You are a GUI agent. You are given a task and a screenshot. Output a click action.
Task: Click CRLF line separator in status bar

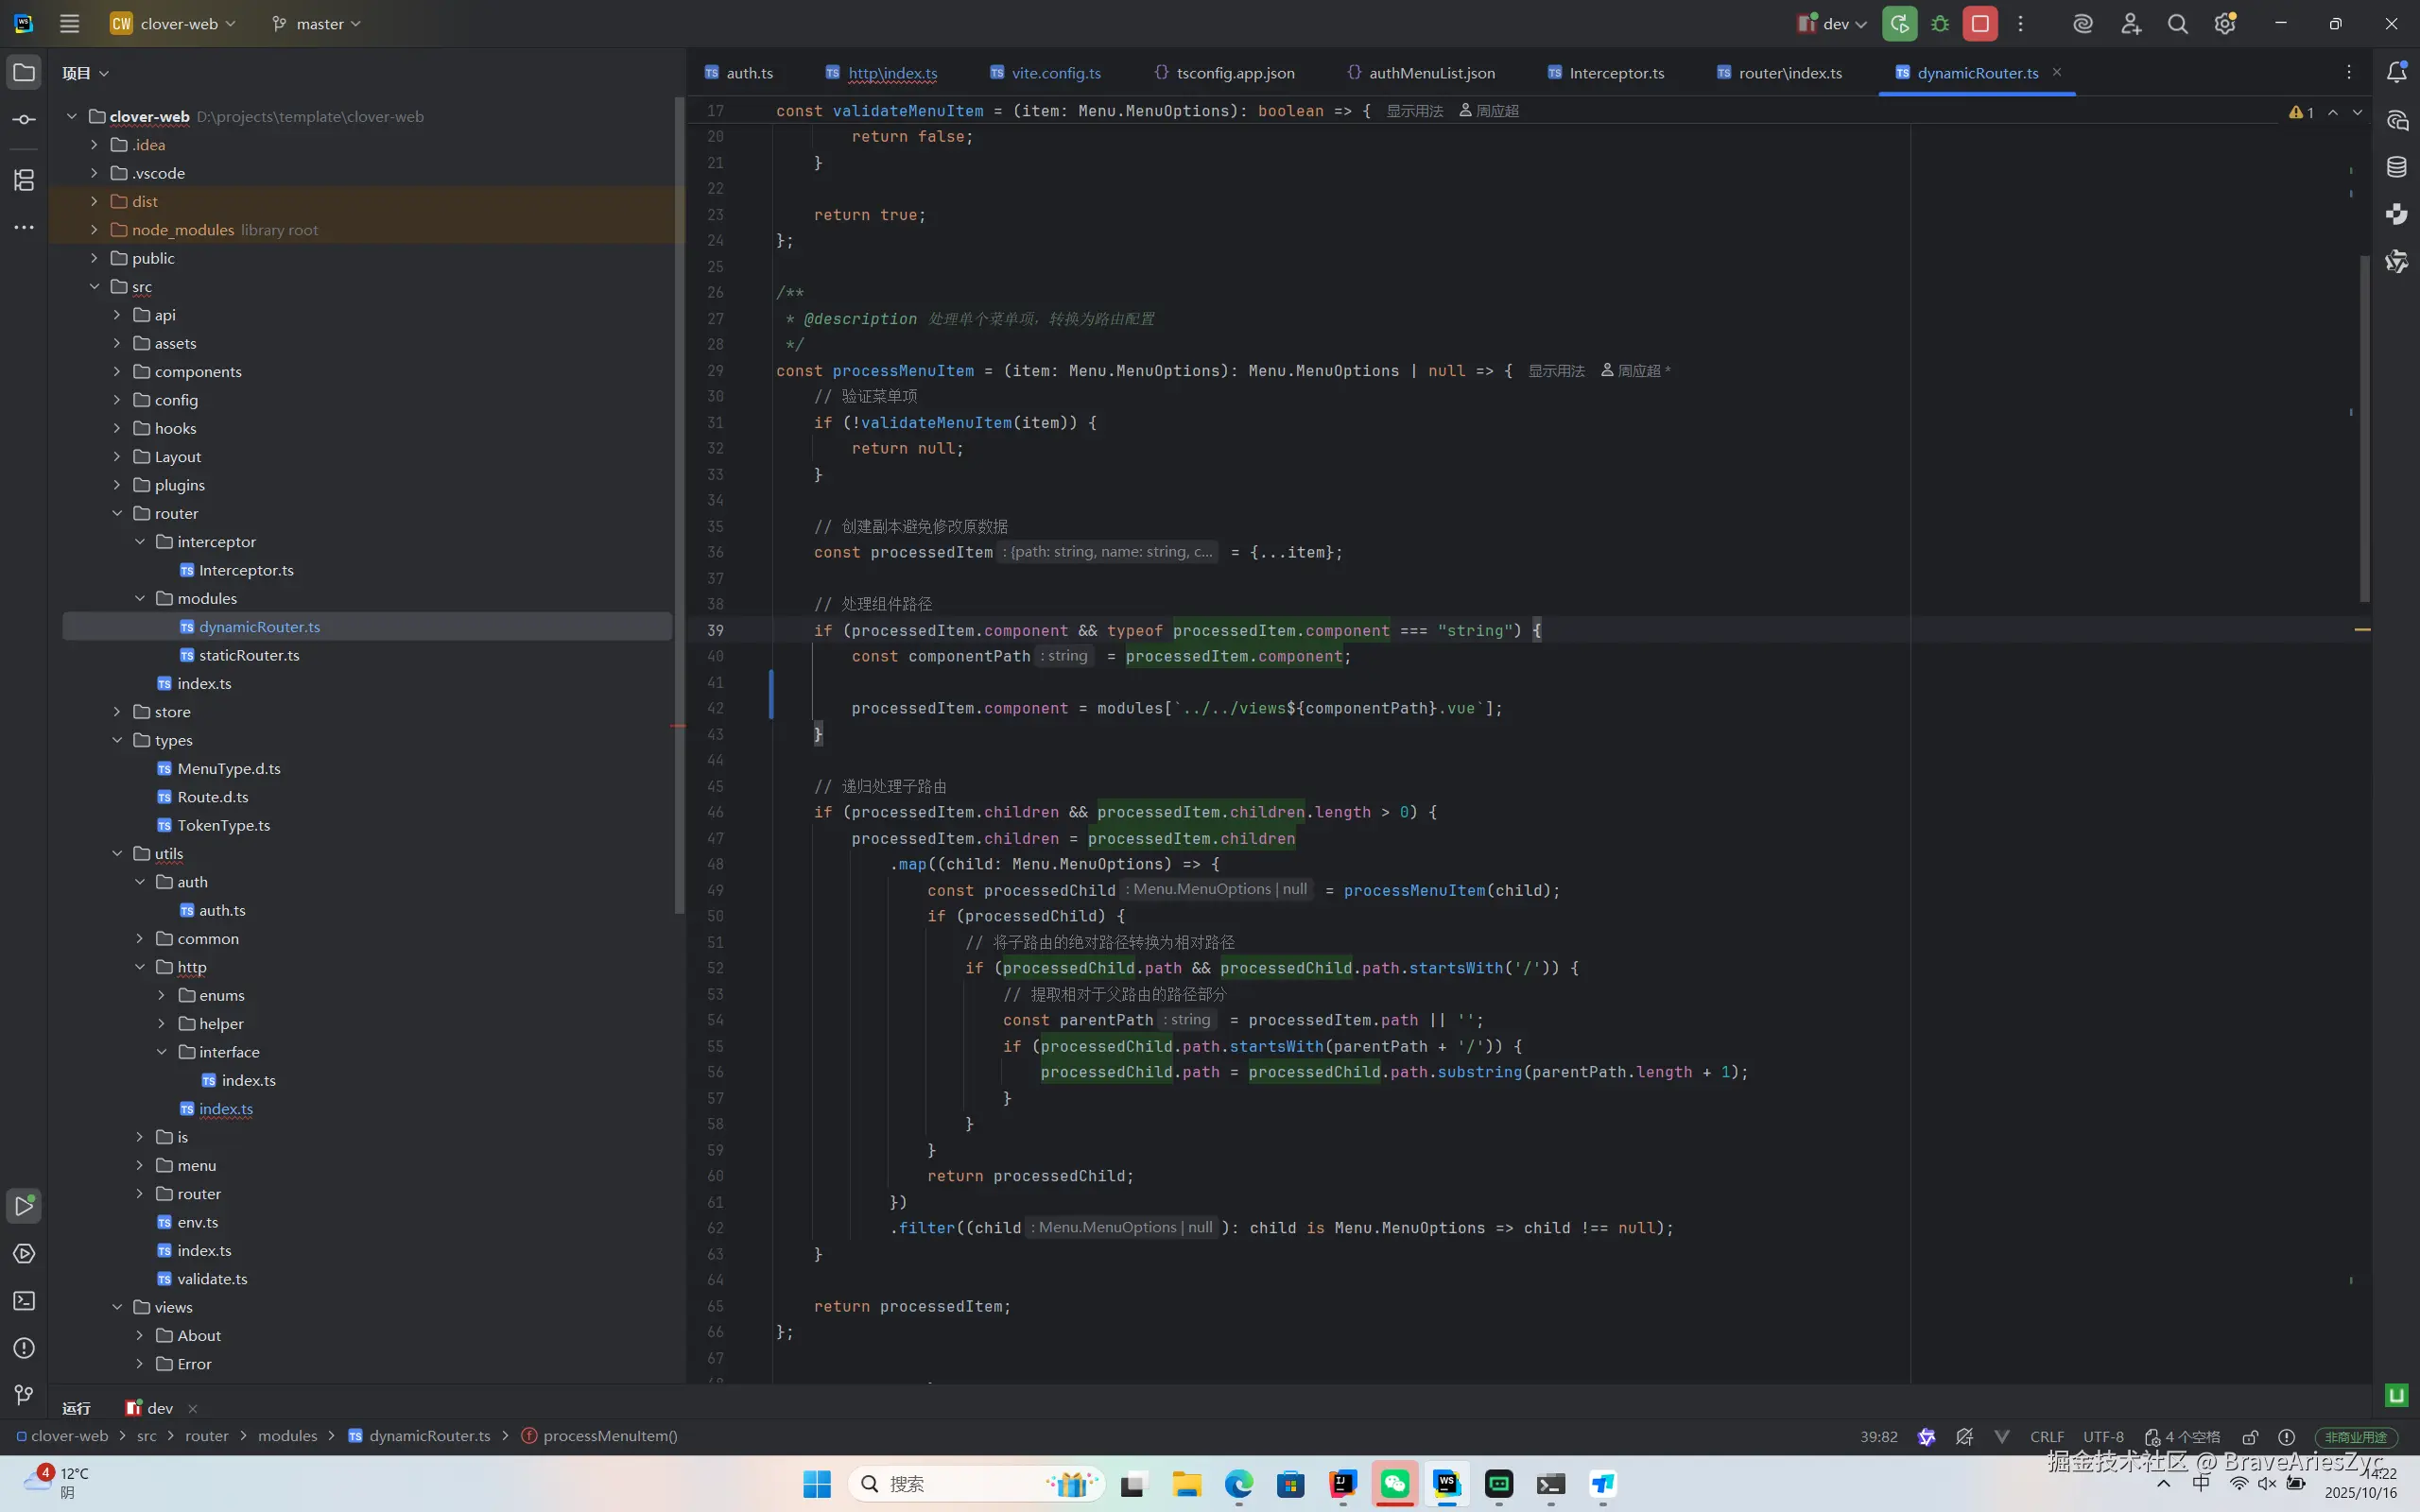tap(2046, 1437)
